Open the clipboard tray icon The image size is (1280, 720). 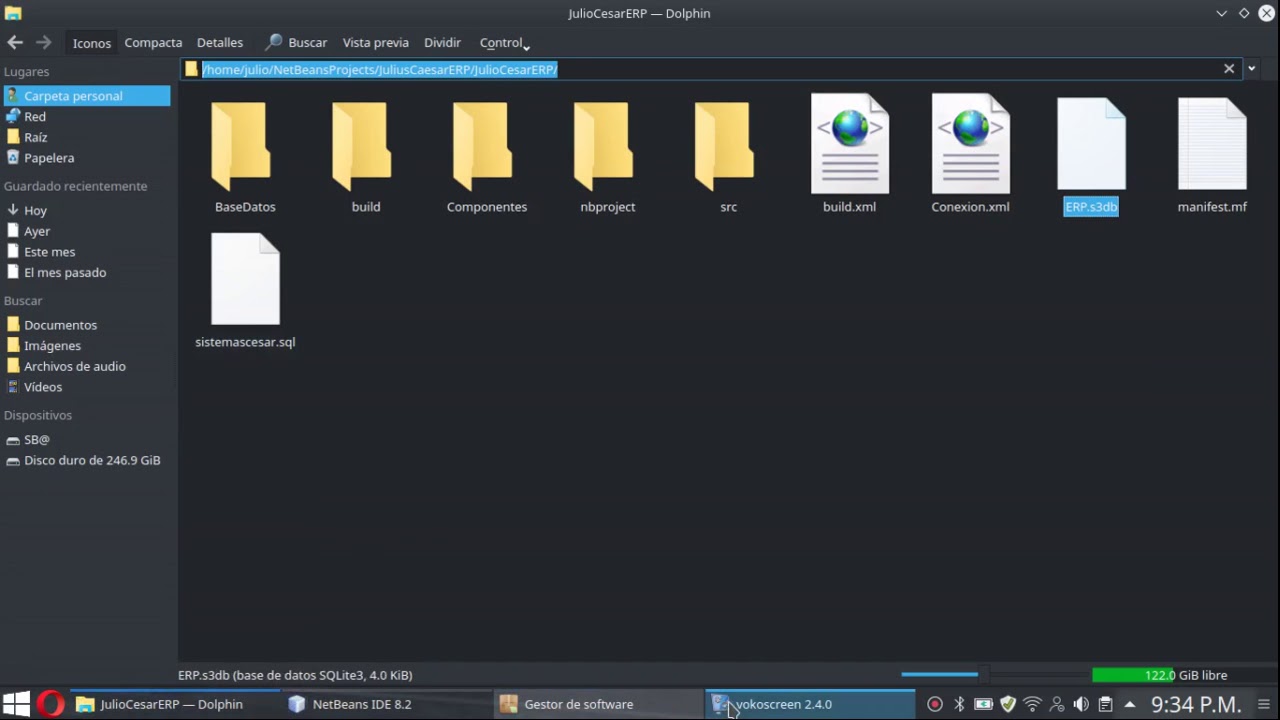click(1105, 704)
